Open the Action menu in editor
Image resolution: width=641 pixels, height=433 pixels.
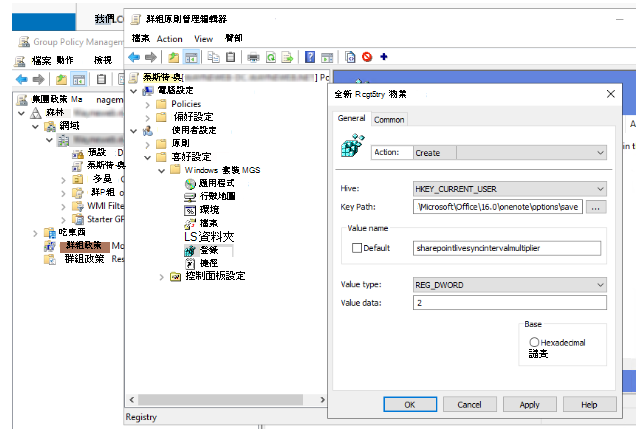[x=169, y=39]
